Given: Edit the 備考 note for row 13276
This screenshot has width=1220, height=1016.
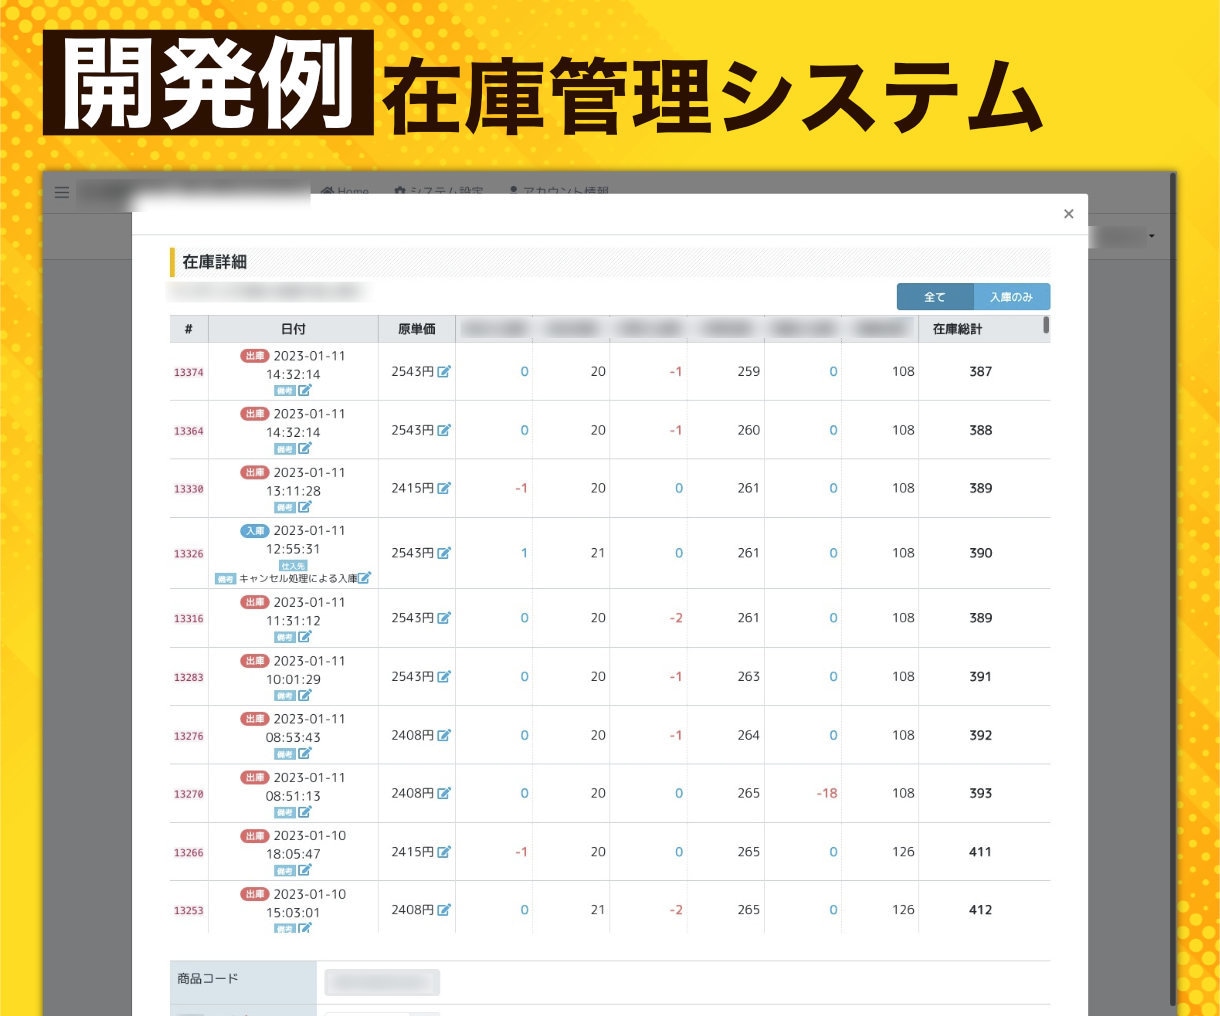Looking at the screenshot, I should tap(305, 754).
